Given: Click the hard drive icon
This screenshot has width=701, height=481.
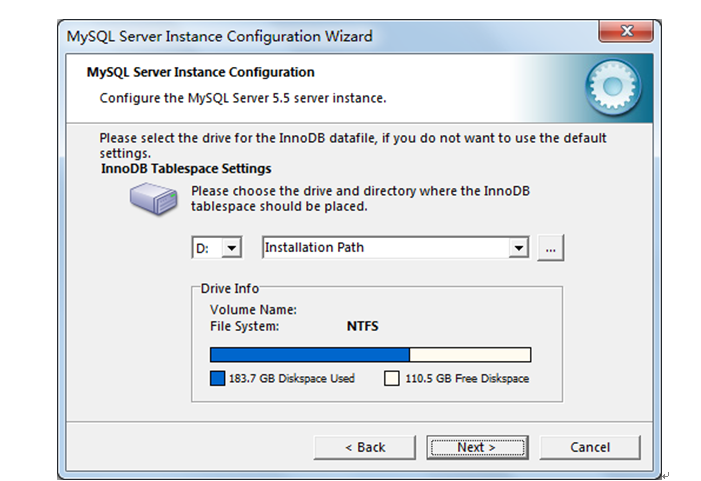Looking at the screenshot, I should coord(153,198).
